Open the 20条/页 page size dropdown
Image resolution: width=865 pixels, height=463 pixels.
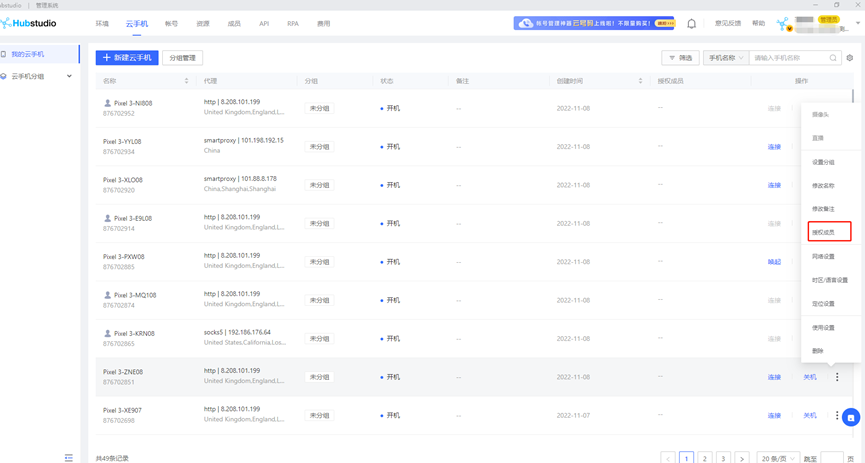[777, 458]
